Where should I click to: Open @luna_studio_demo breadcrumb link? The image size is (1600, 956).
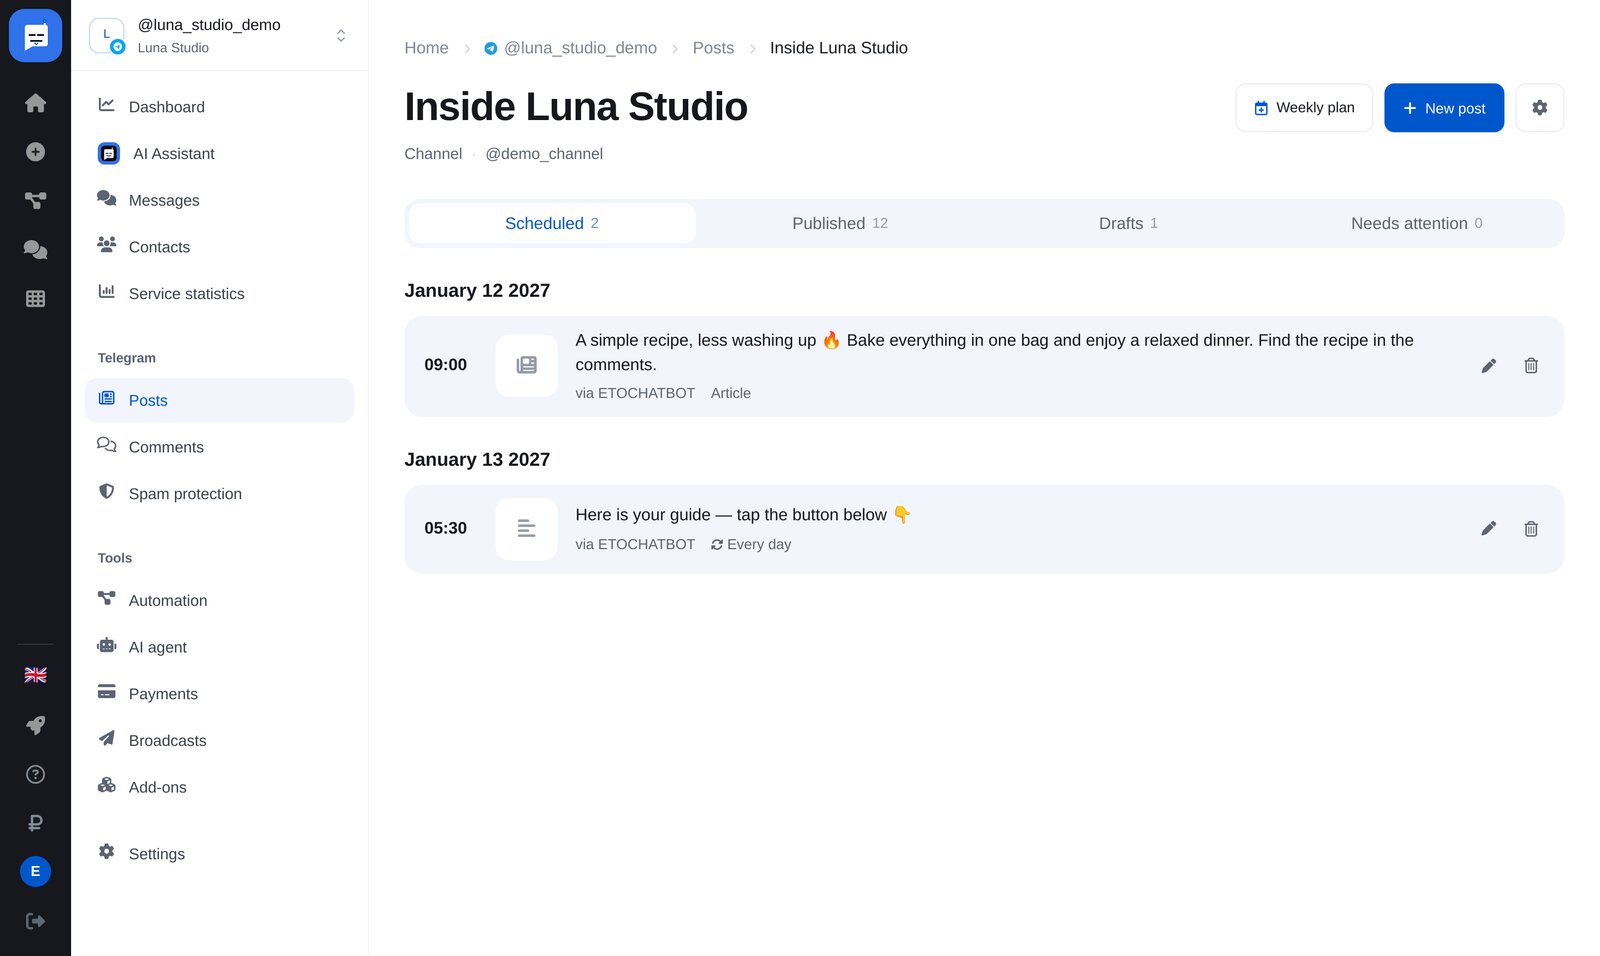(571, 48)
